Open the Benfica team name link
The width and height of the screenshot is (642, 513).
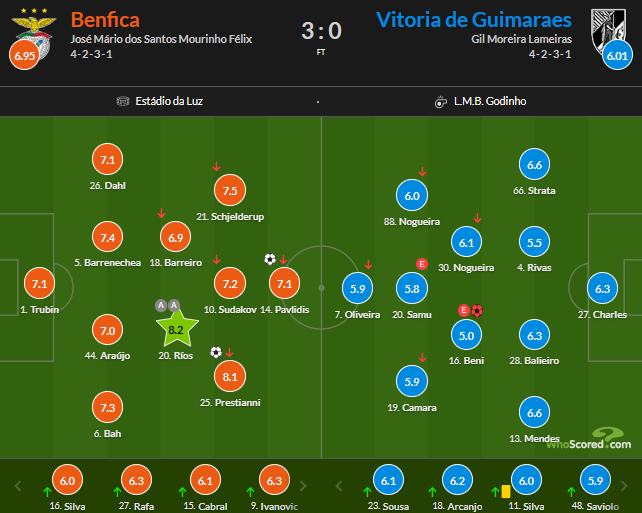coord(105,20)
